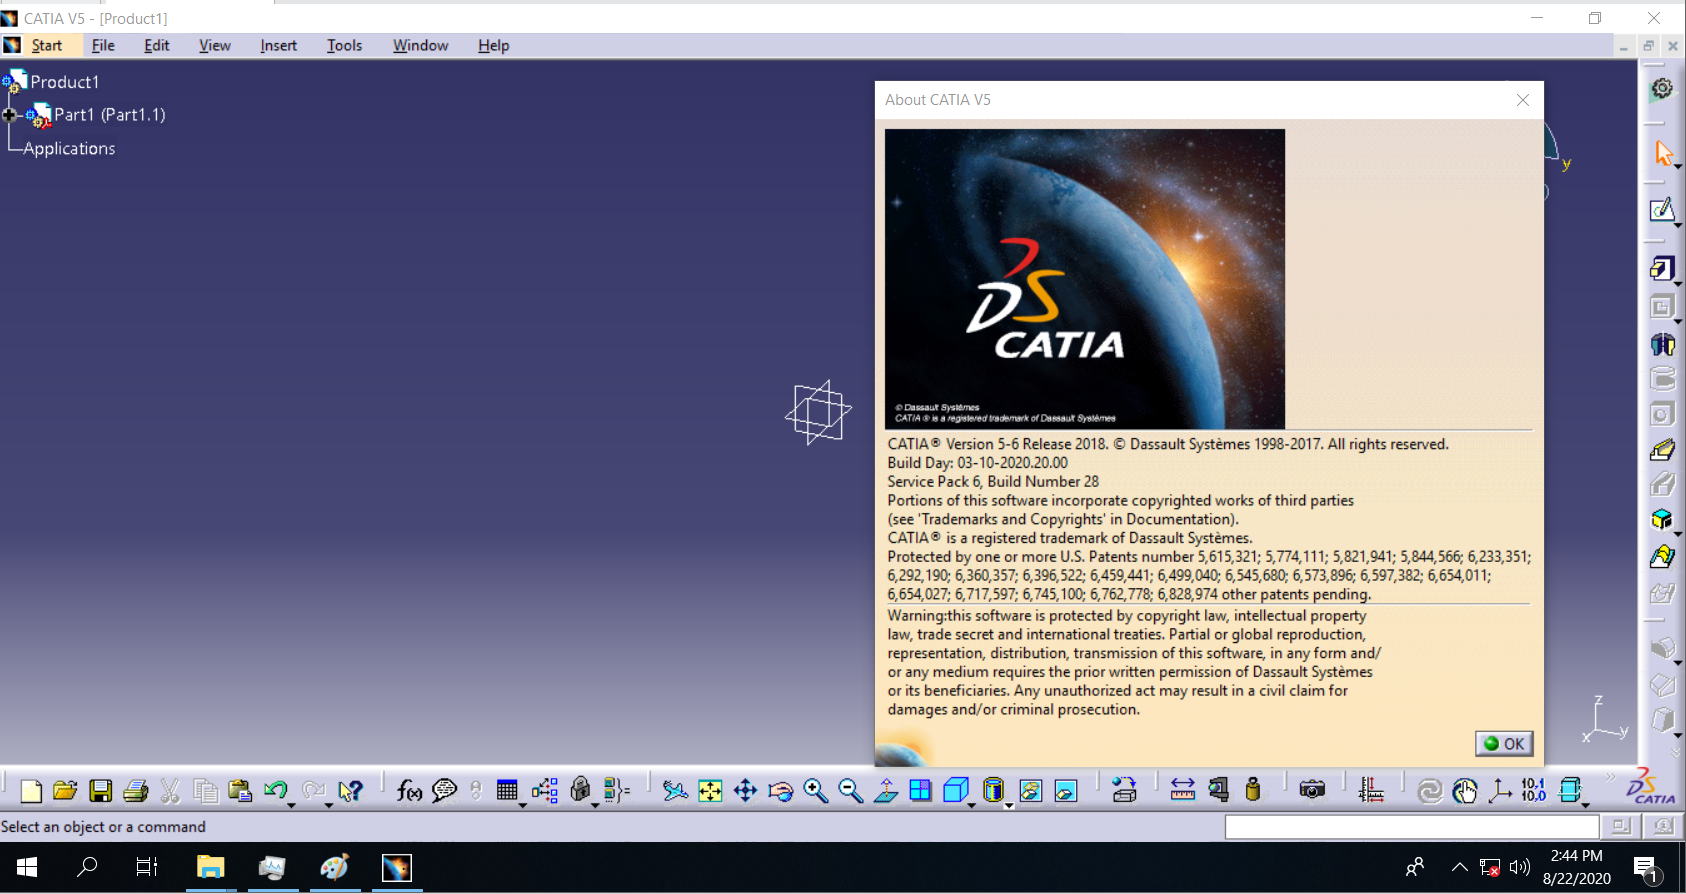Viewport: 1686px width, 894px height.
Task: Open the Help menu
Action: tap(494, 46)
